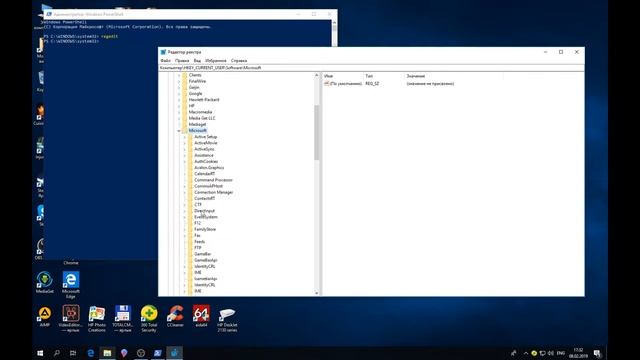The width and height of the screenshot is (640, 360).
Task: Select the TOTALCMD desktop shortcut
Action: (122, 318)
